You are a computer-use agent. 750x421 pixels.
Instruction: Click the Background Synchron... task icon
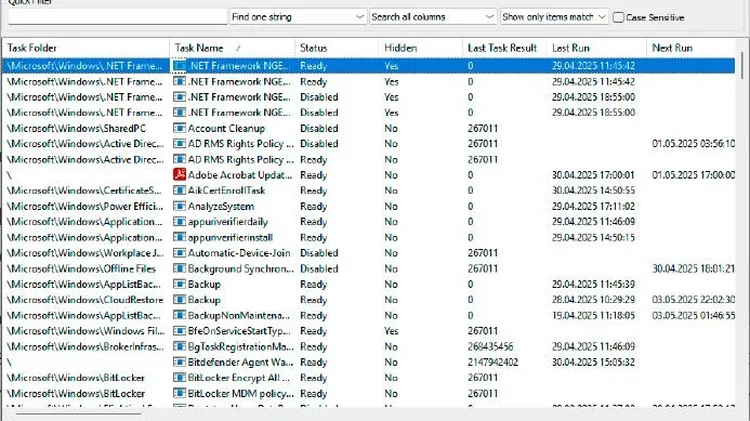click(x=179, y=268)
